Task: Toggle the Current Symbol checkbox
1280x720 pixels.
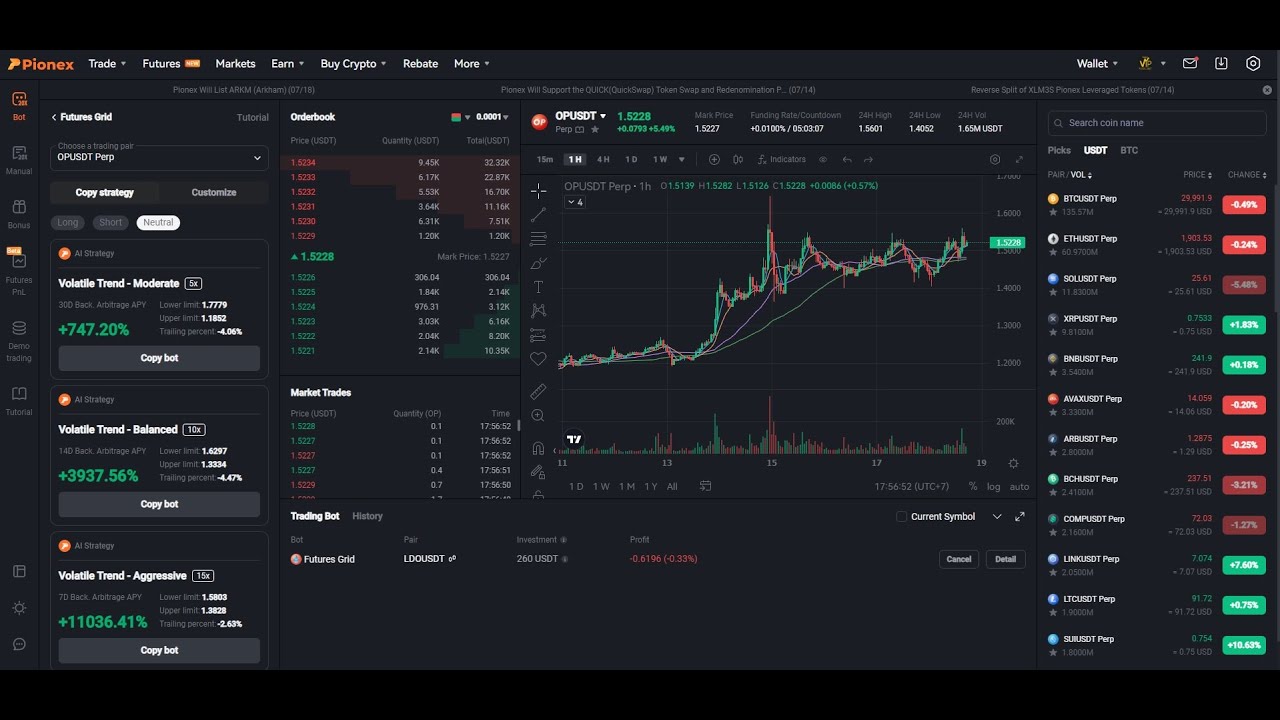Action: tap(901, 517)
